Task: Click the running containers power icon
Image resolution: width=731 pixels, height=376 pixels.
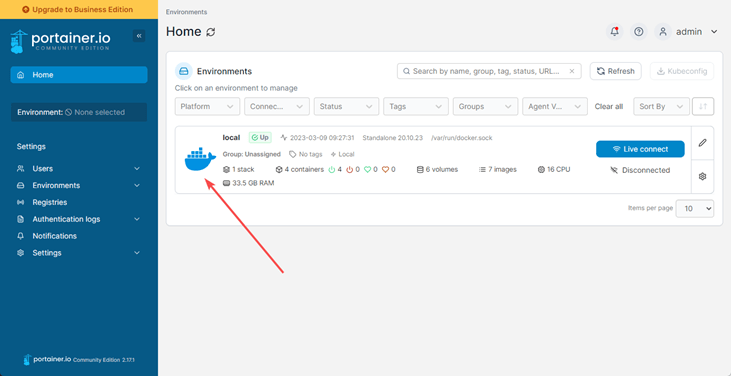Action: (x=332, y=170)
